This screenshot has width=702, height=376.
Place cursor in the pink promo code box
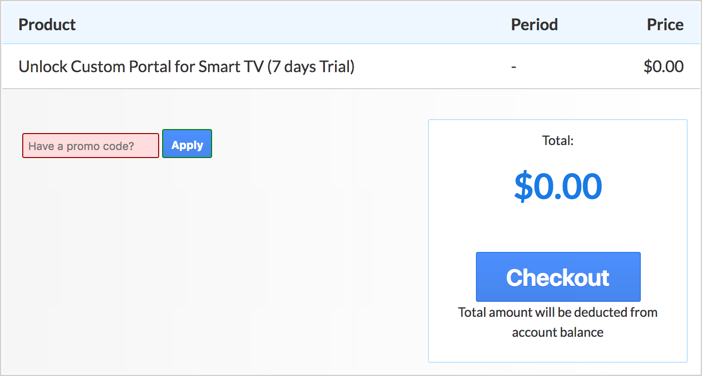(90, 145)
